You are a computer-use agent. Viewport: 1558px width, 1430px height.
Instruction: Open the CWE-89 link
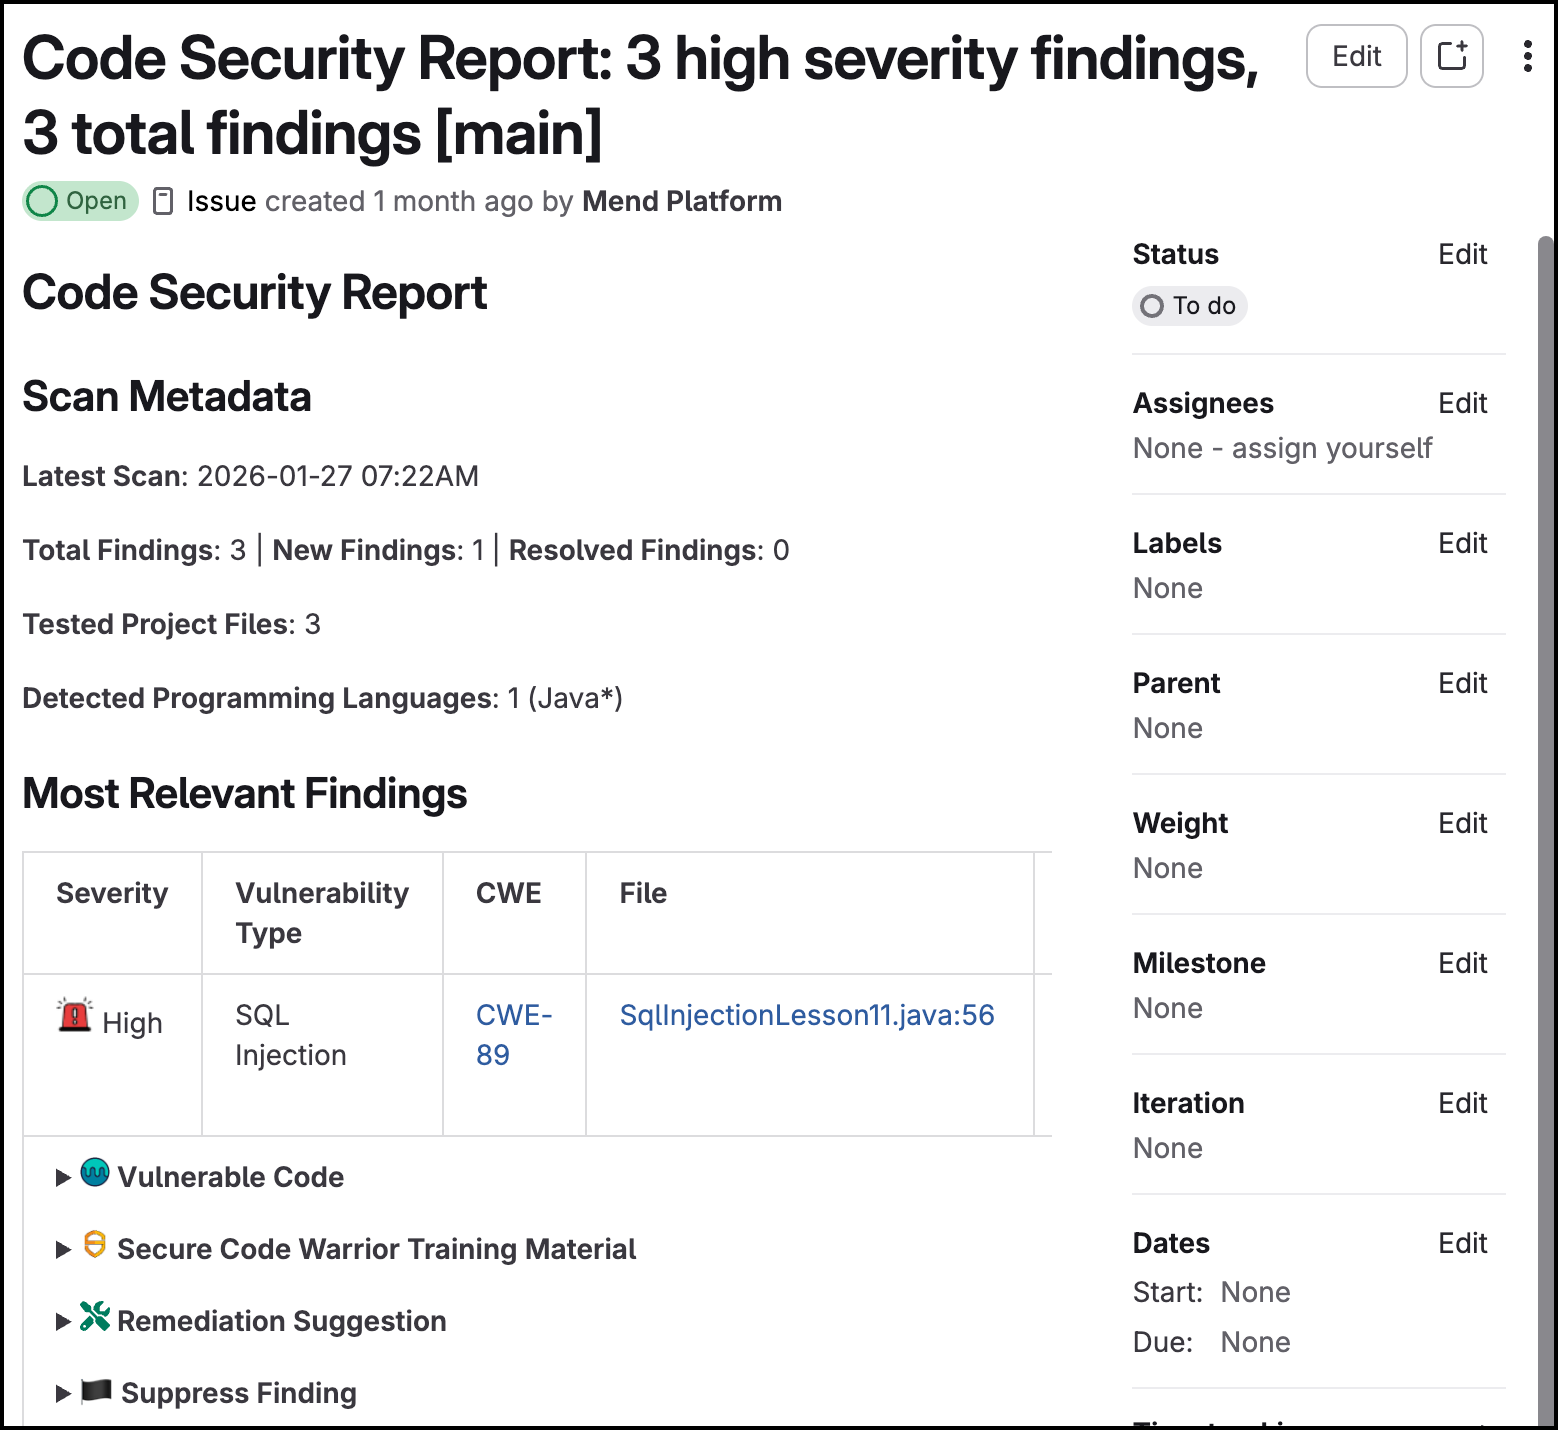click(x=514, y=1035)
